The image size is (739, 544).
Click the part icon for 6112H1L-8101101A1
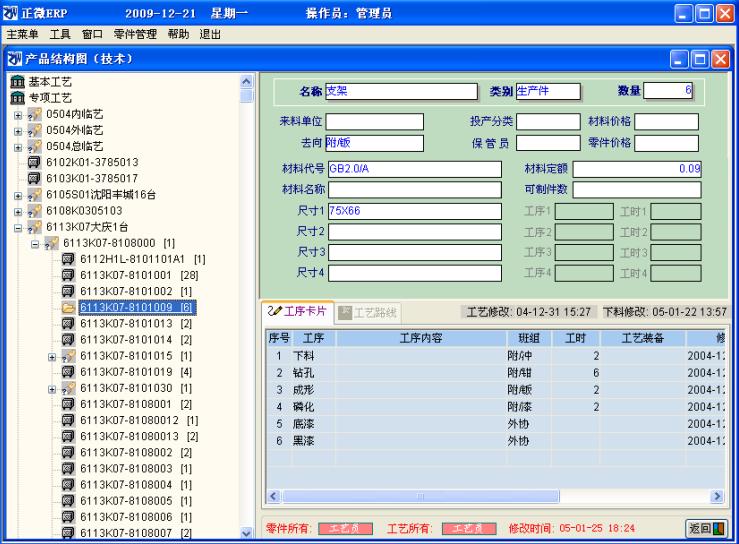pos(68,259)
